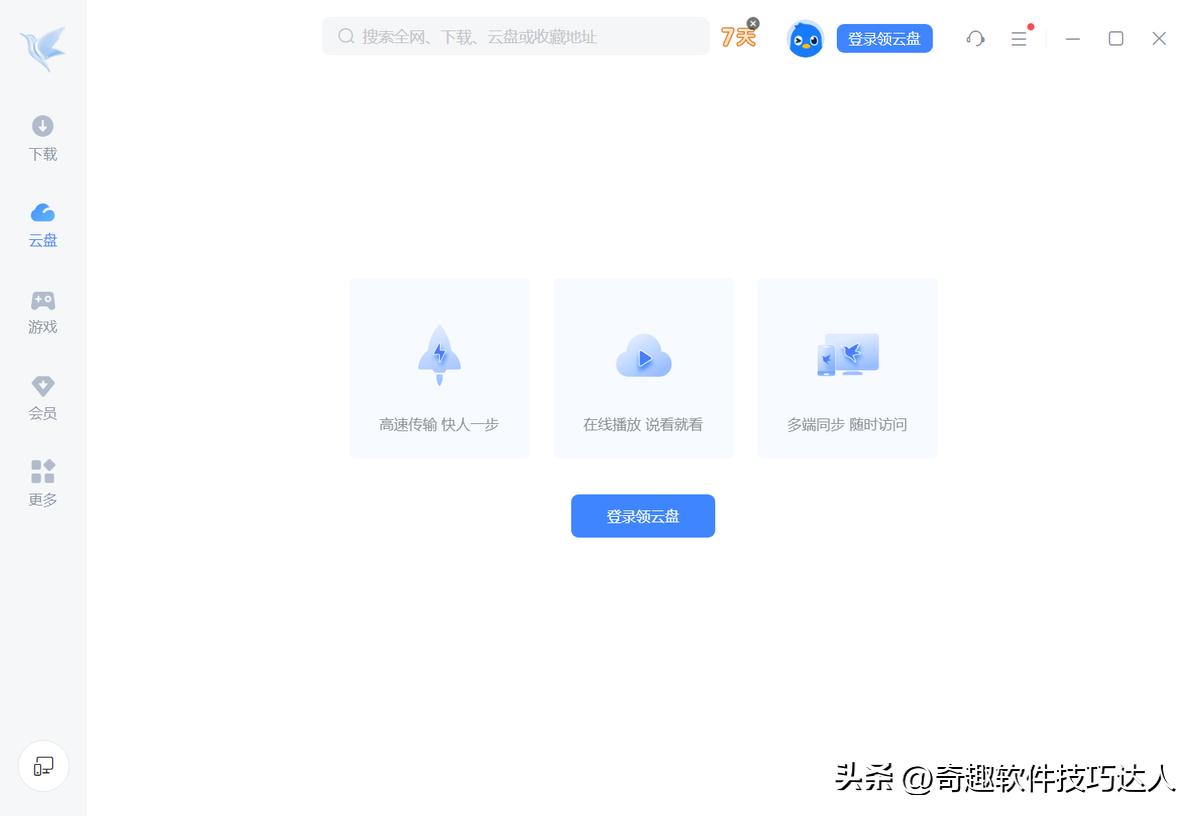Select the 在线播放 说看就看 feature card
The width and height of the screenshot is (1200, 816).
point(643,368)
